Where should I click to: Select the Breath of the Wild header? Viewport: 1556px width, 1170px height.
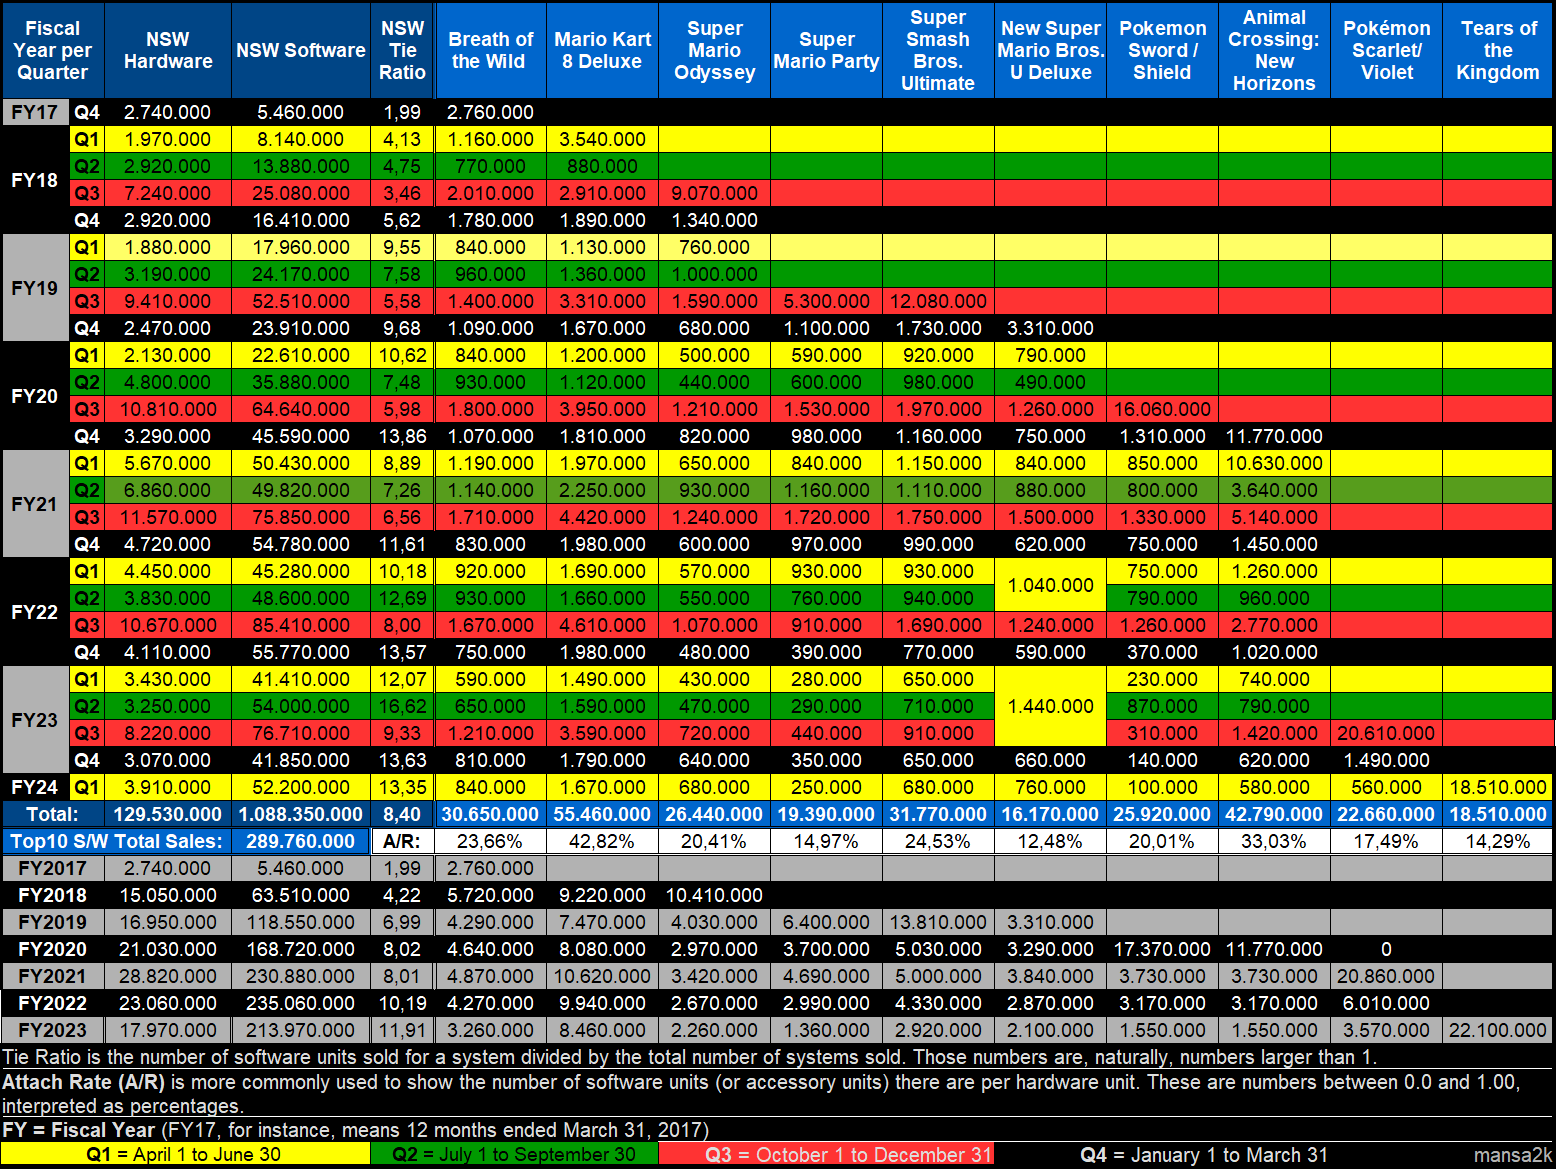(x=490, y=50)
